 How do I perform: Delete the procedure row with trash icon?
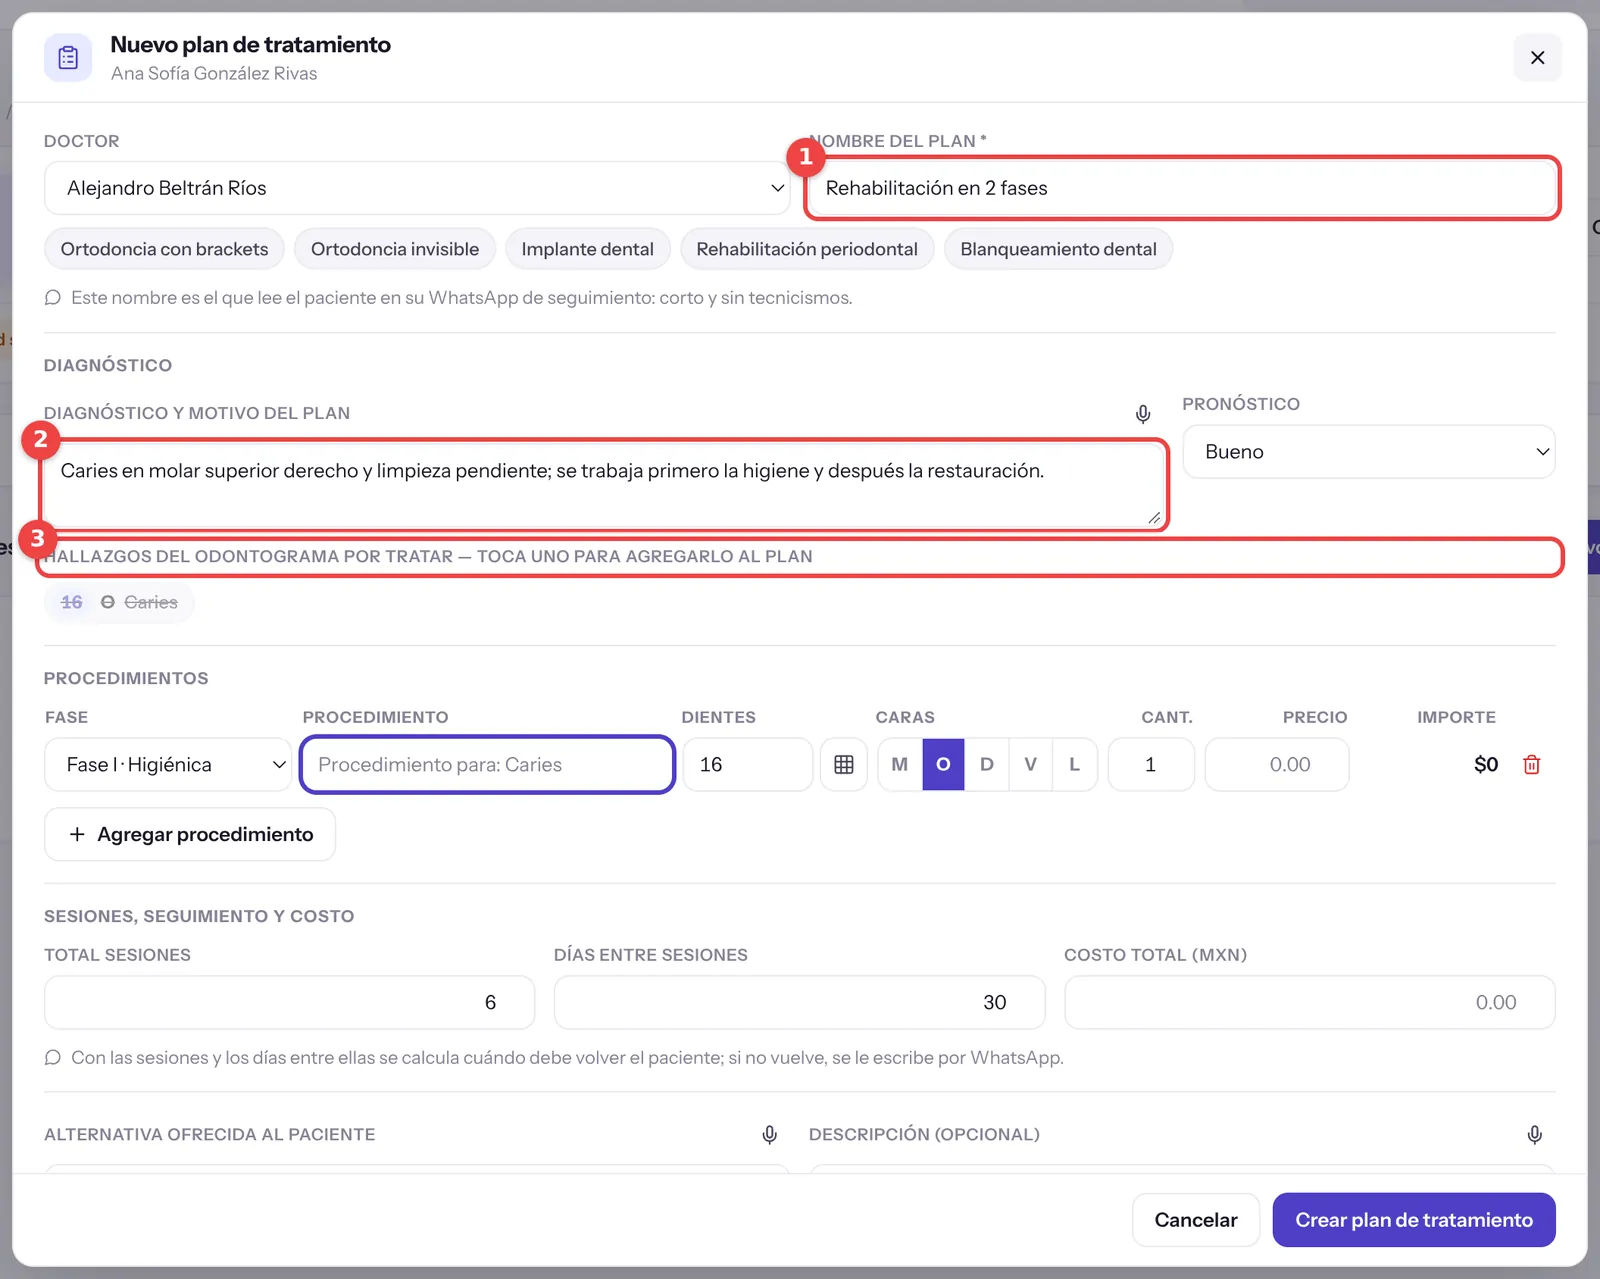pos(1531,765)
